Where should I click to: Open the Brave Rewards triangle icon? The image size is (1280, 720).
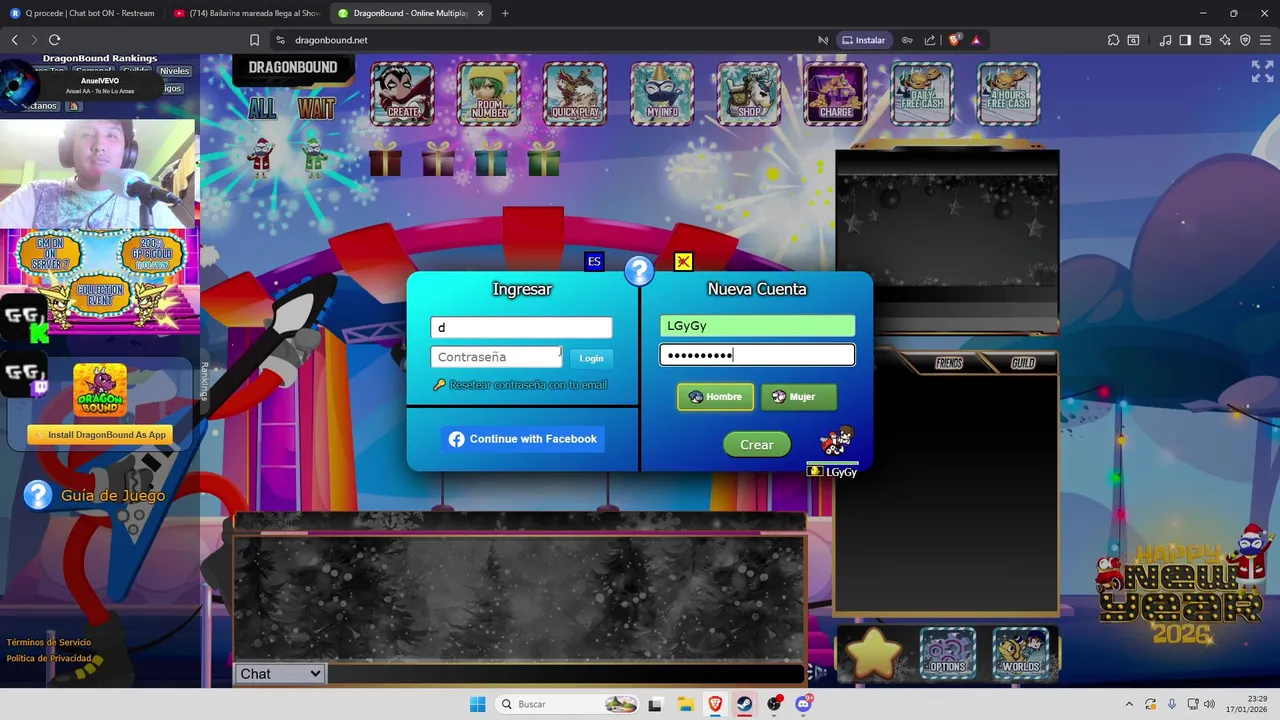pos(976,40)
